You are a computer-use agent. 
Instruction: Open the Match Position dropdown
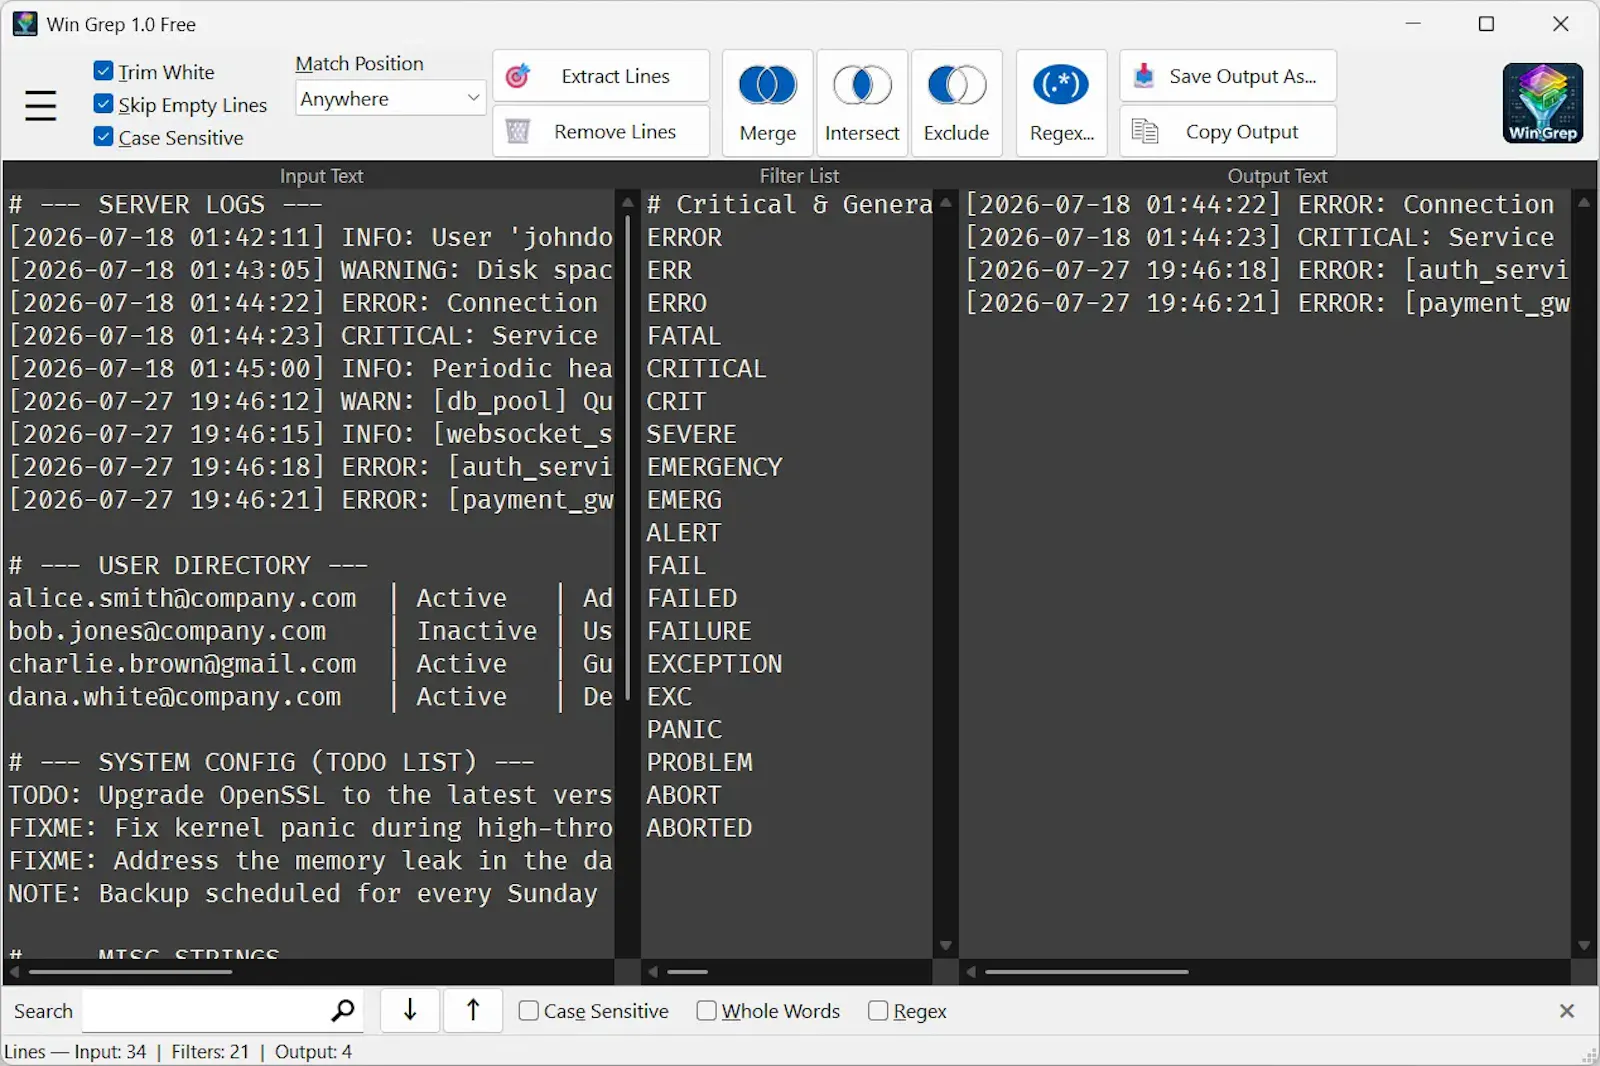391,98
